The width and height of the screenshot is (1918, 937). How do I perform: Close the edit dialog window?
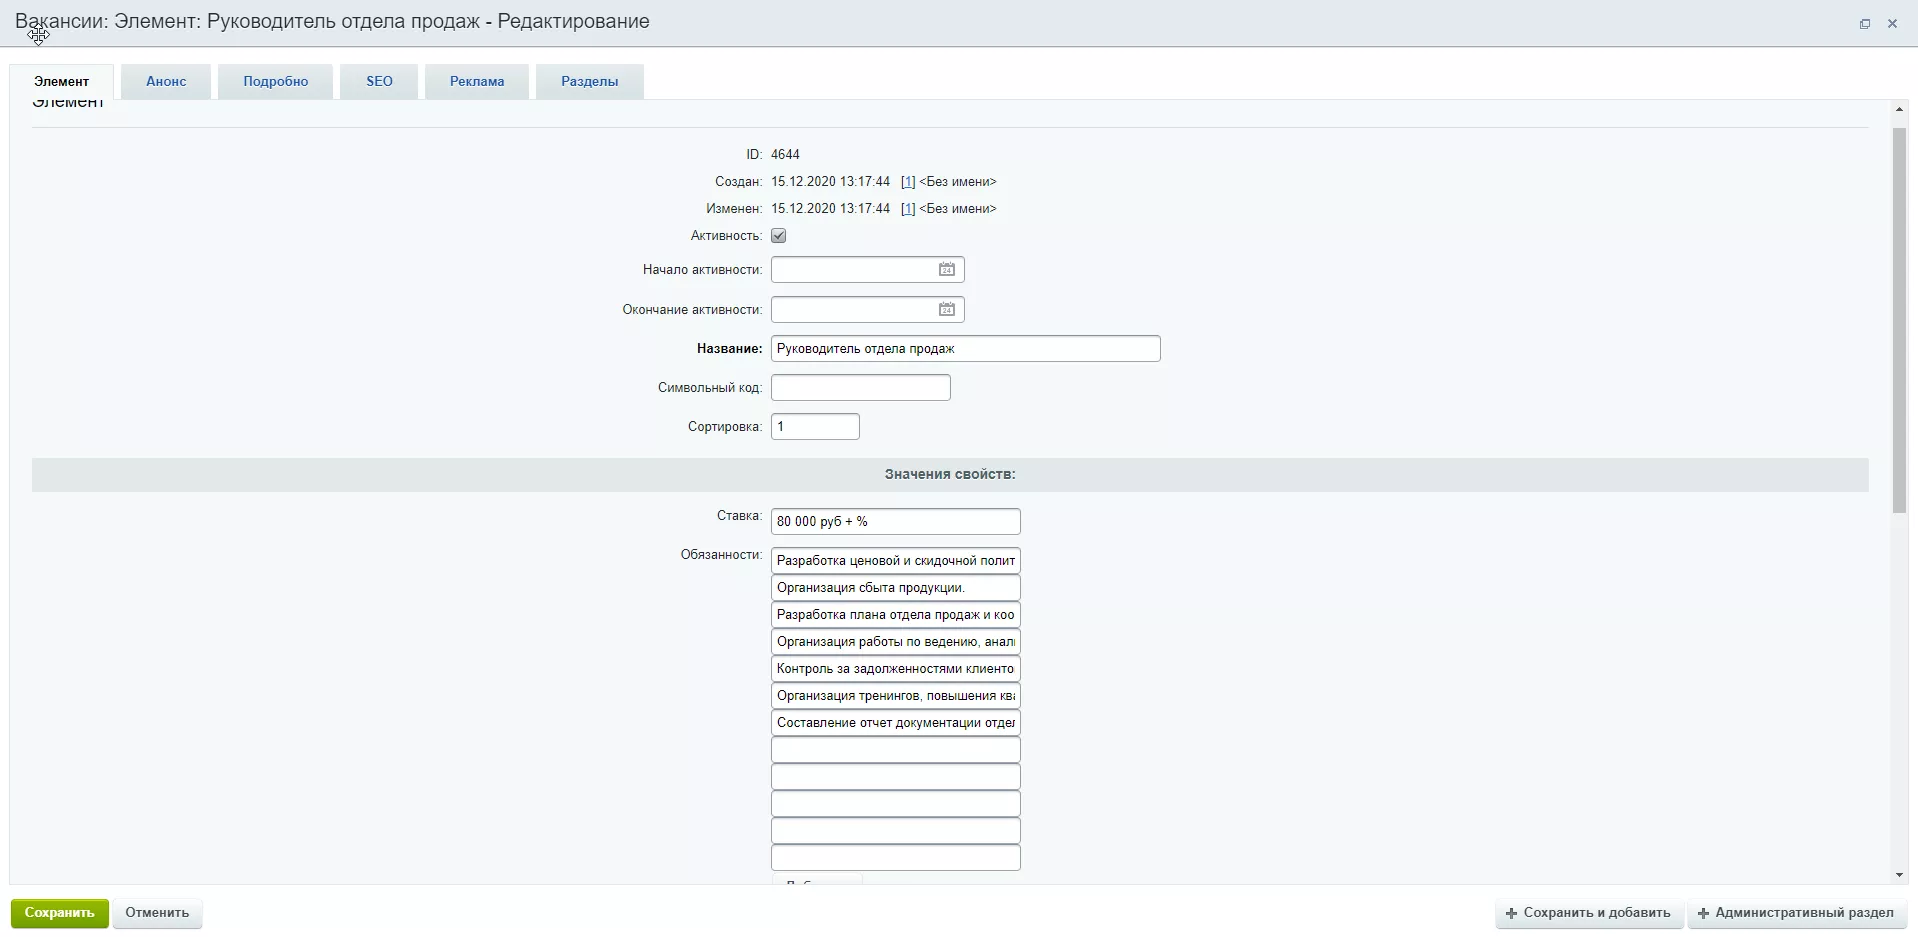click(x=1892, y=24)
